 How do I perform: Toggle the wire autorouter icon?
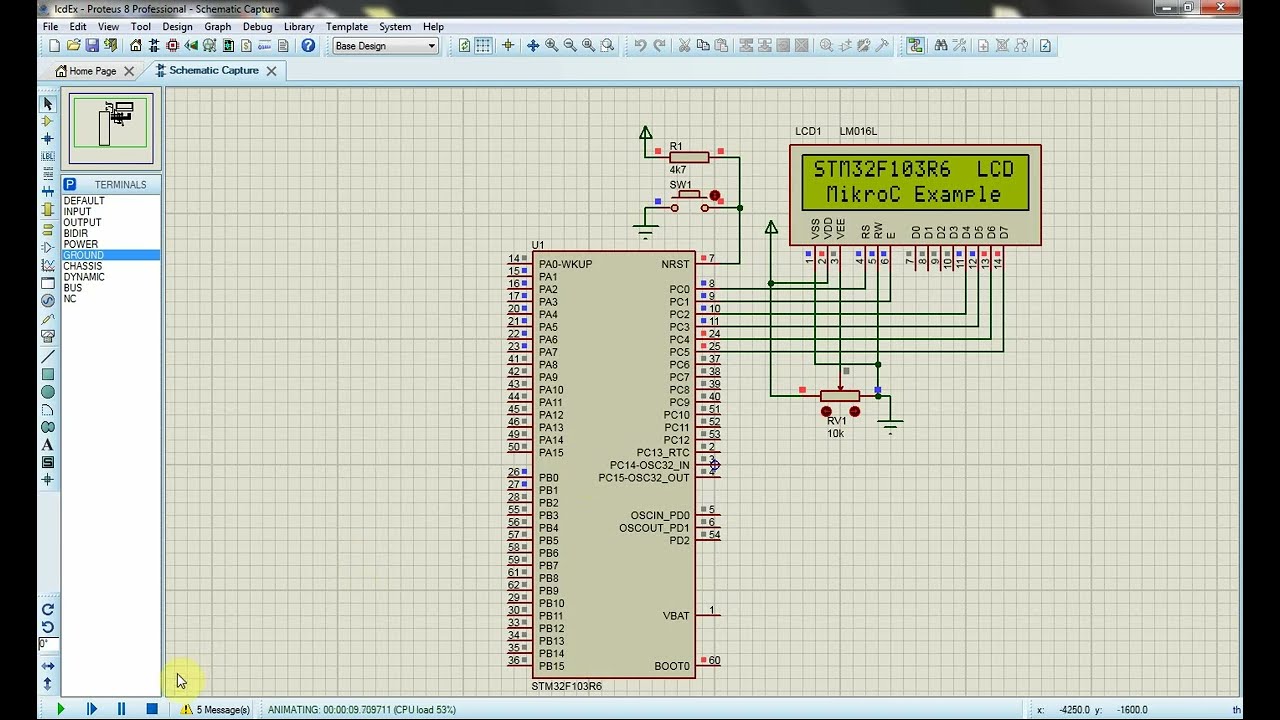point(915,46)
